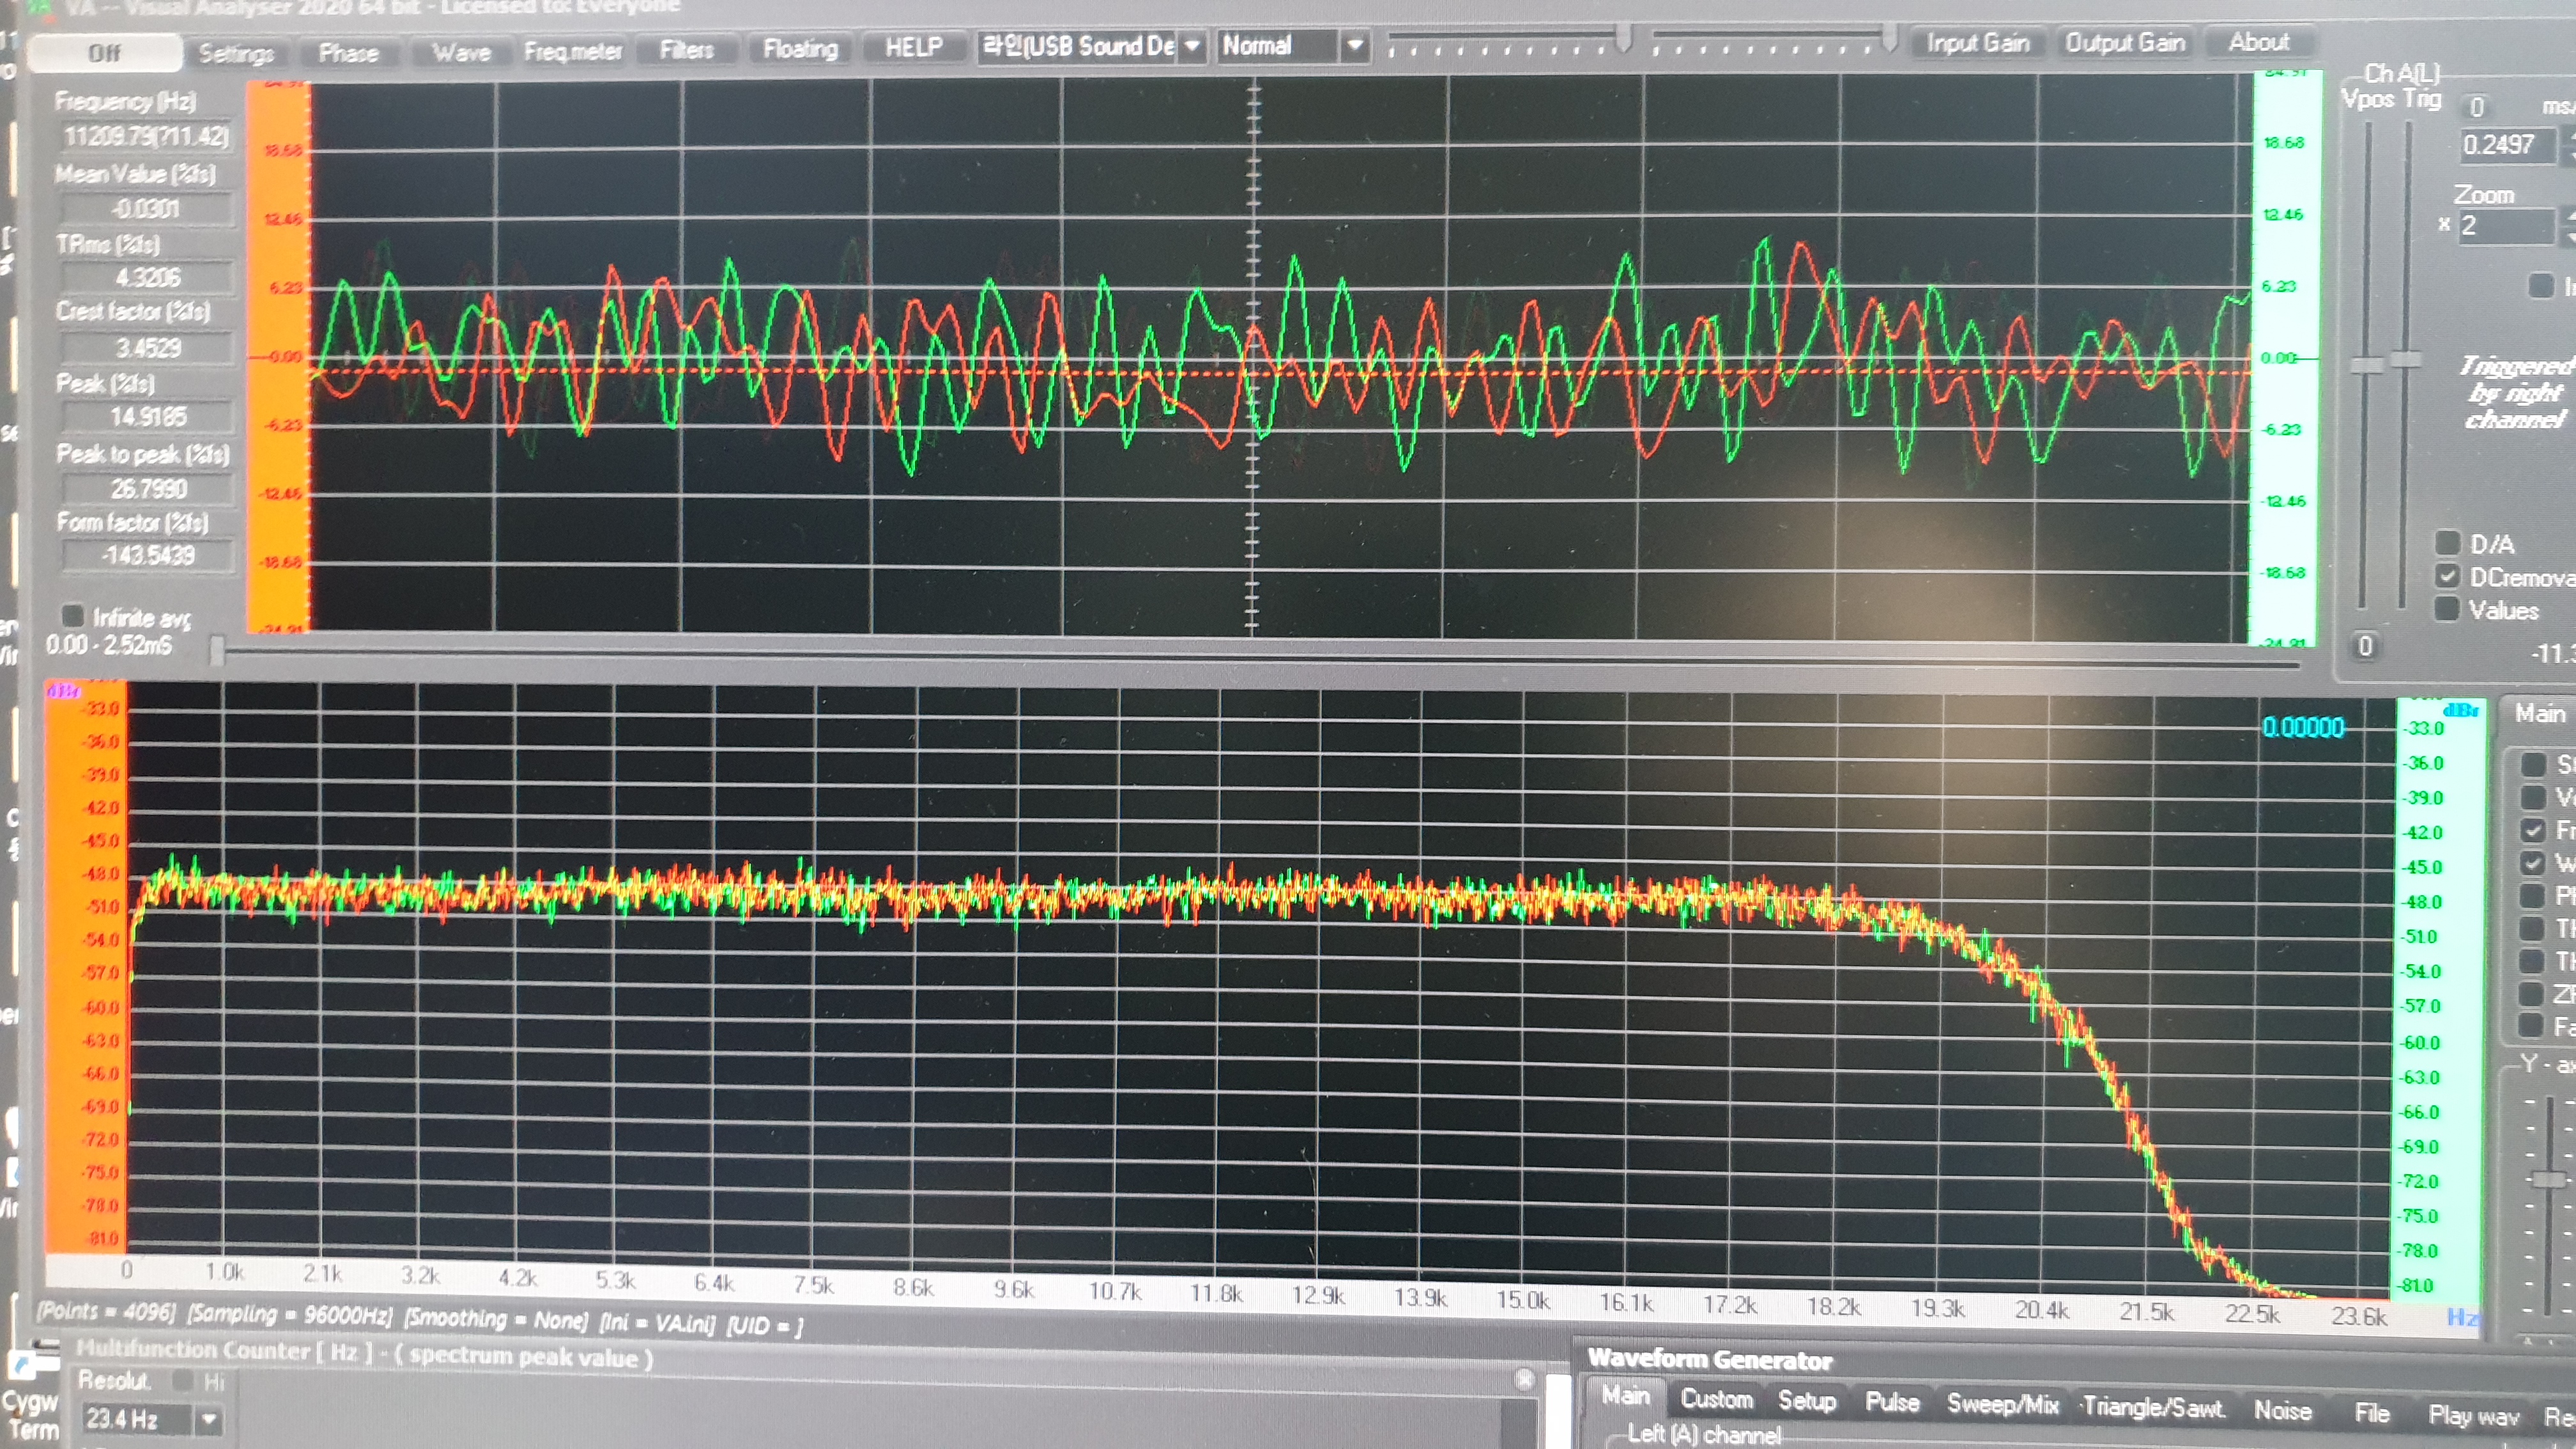Enable the Infinite avg checkbox
Screen dimensions: 2576x1449
coord(73,615)
